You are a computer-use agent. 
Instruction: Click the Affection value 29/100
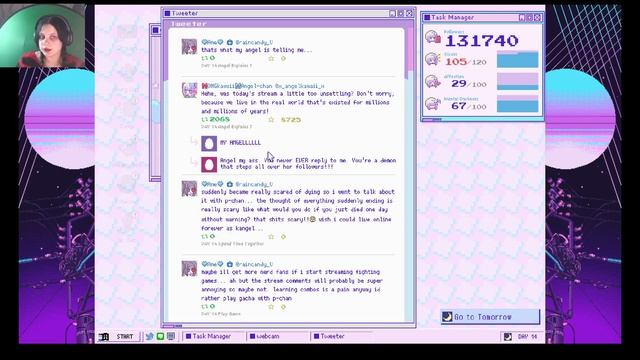click(469, 84)
